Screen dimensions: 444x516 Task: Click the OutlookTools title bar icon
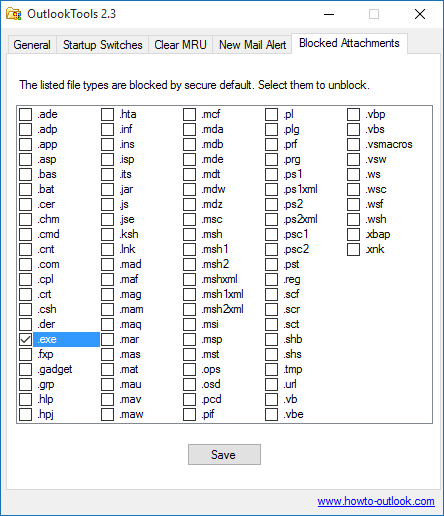click(14, 14)
